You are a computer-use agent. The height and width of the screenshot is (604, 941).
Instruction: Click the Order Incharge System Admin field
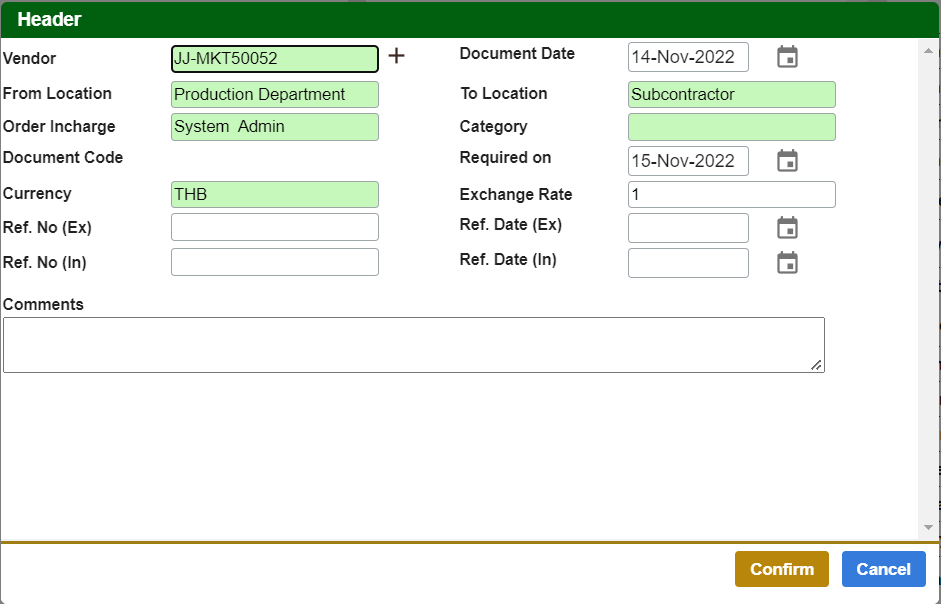coord(274,127)
